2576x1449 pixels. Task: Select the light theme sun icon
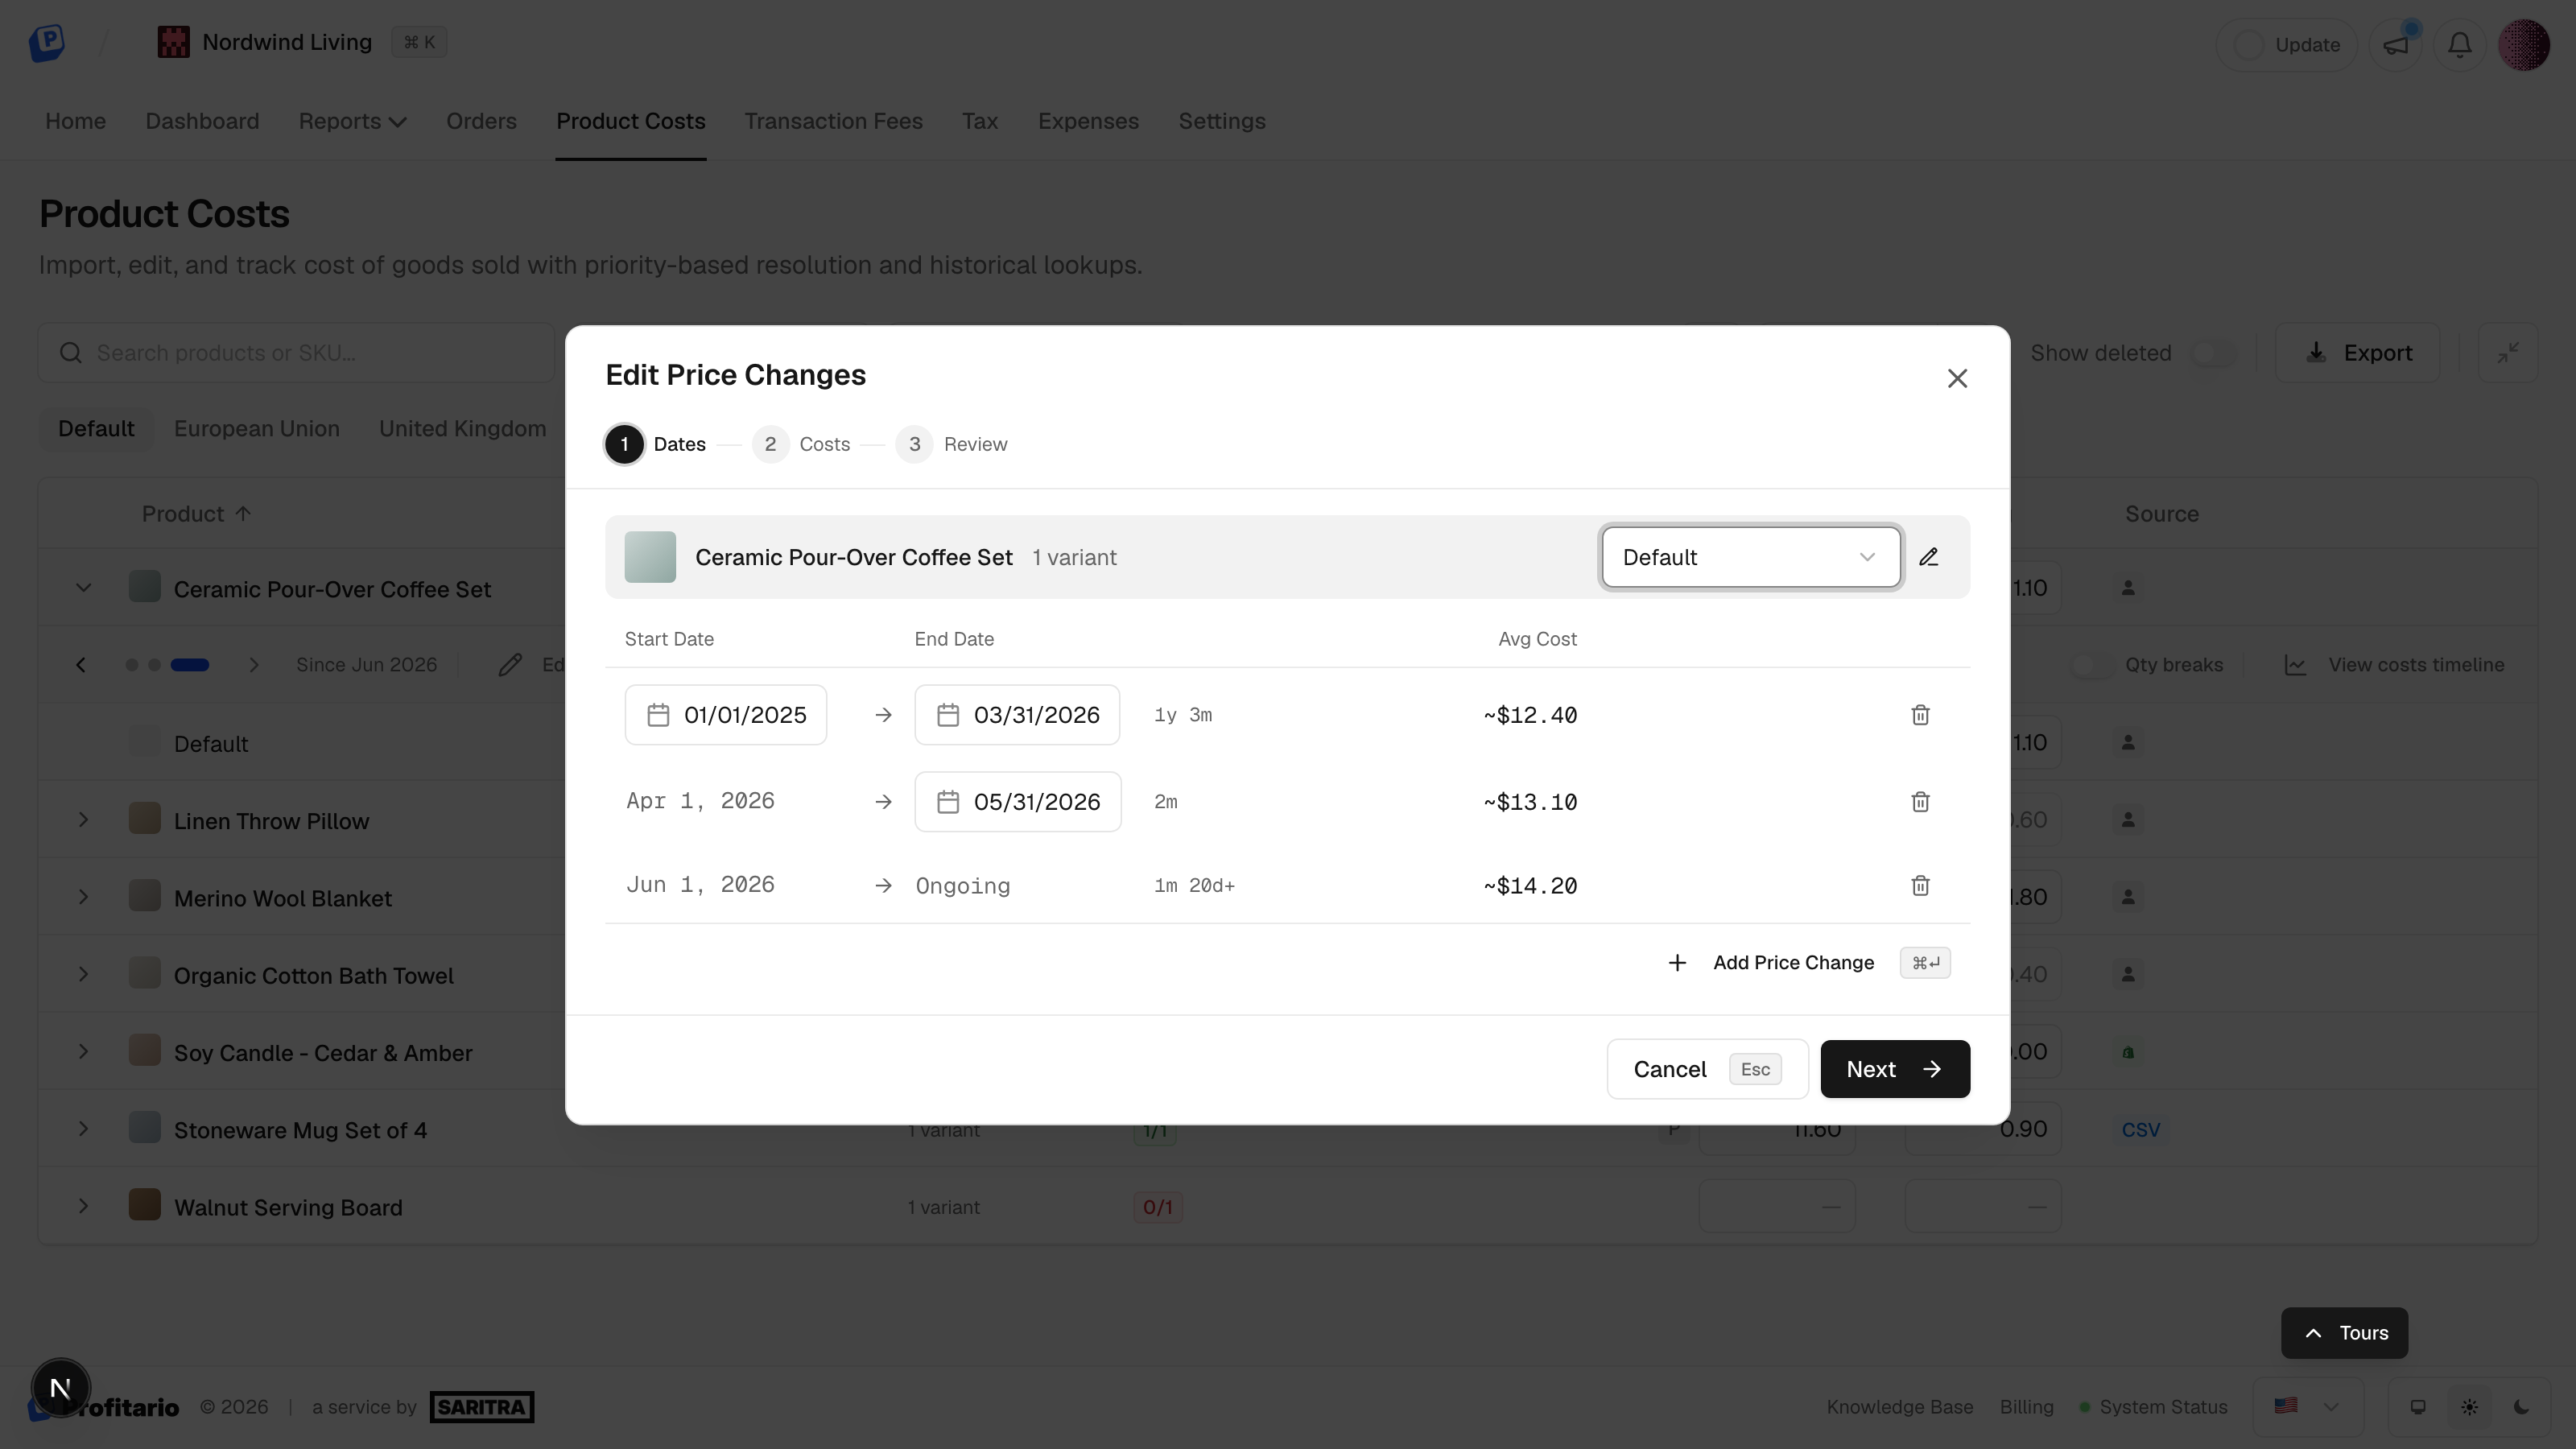point(2469,1407)
